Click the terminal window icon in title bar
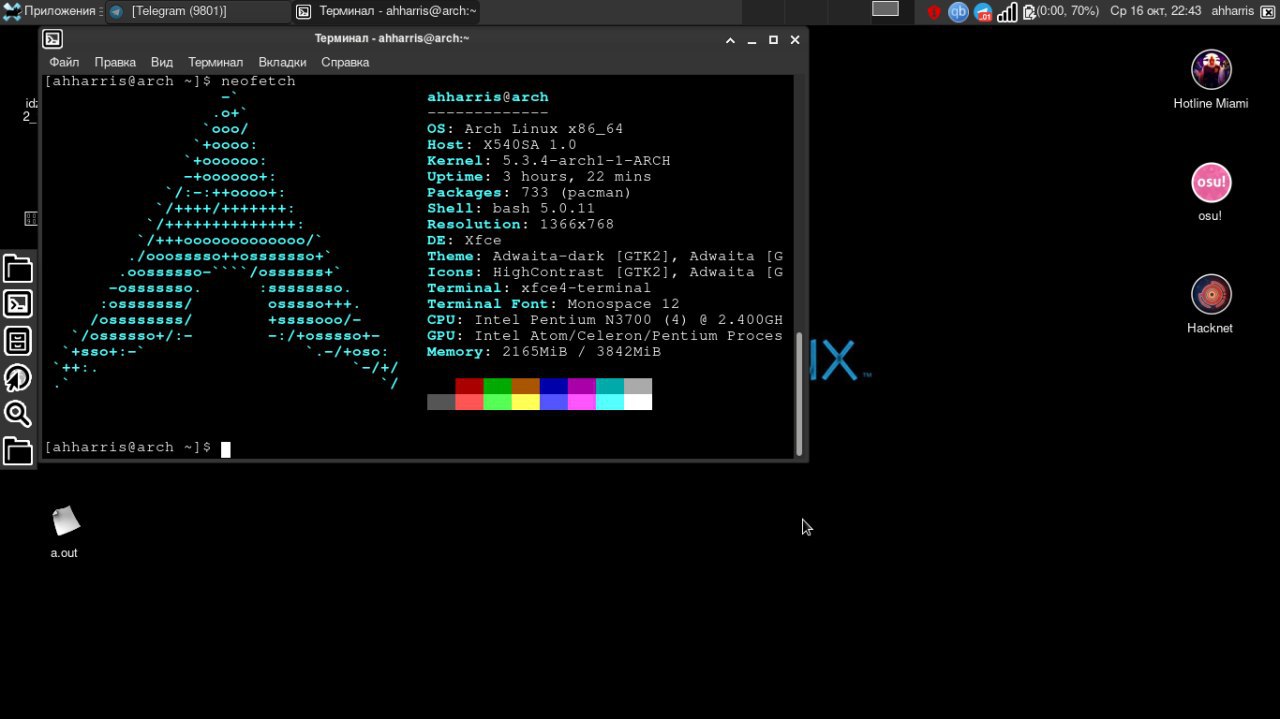Screen dimensions: 1280x719 click(x=53, y=39)
